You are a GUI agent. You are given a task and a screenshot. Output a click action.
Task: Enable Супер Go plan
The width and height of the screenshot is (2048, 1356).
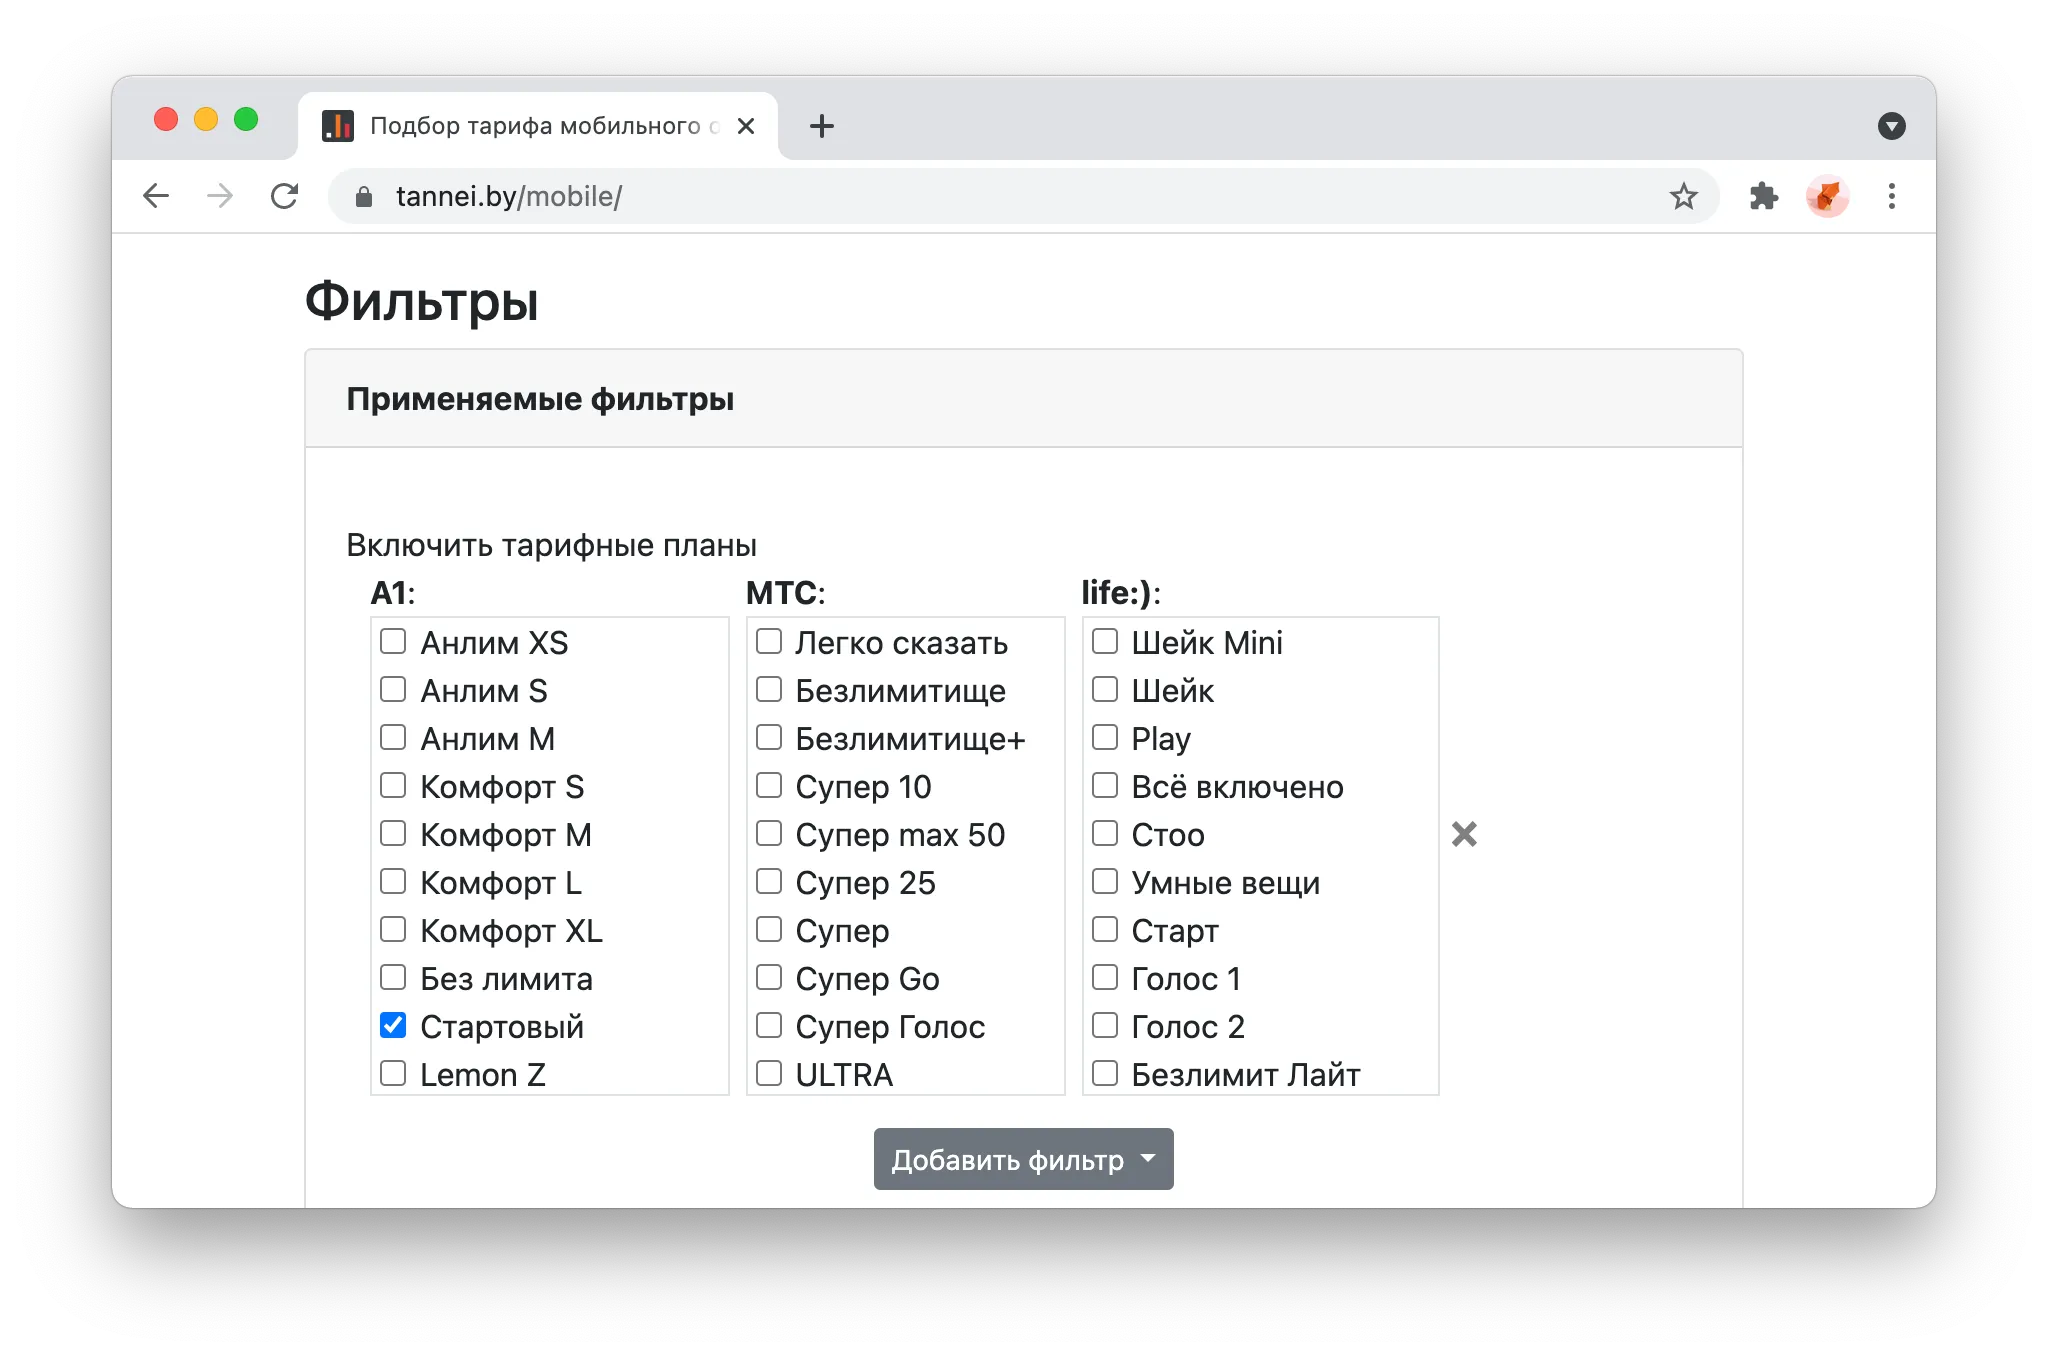[x=769, y=977]
